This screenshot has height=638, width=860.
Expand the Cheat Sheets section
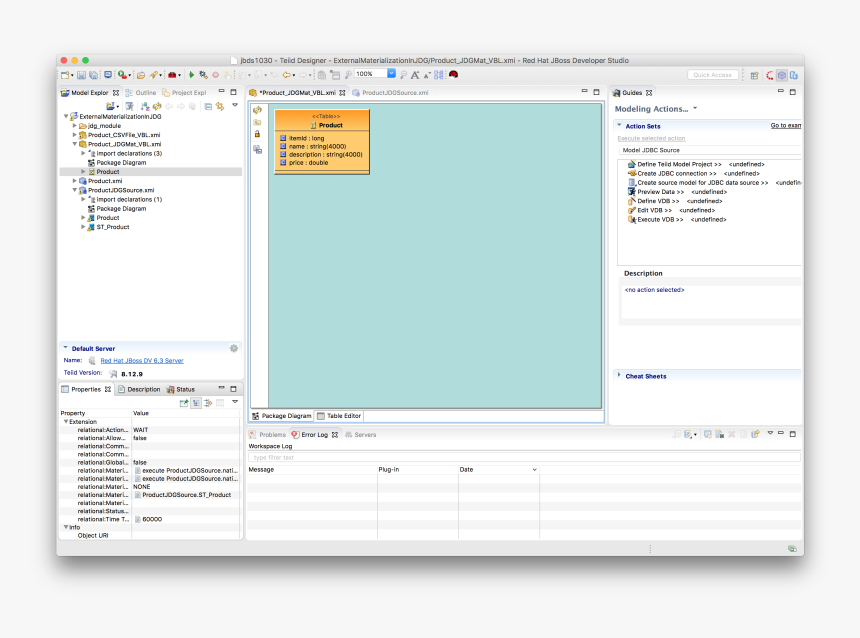619,376
